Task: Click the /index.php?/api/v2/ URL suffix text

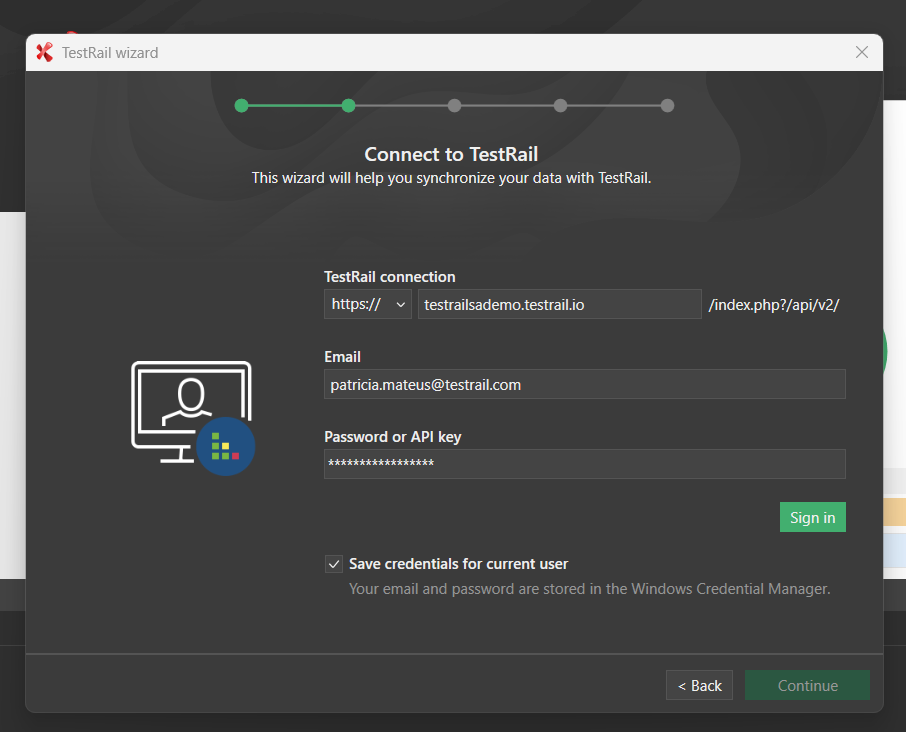Action: [x=773, y=305]
